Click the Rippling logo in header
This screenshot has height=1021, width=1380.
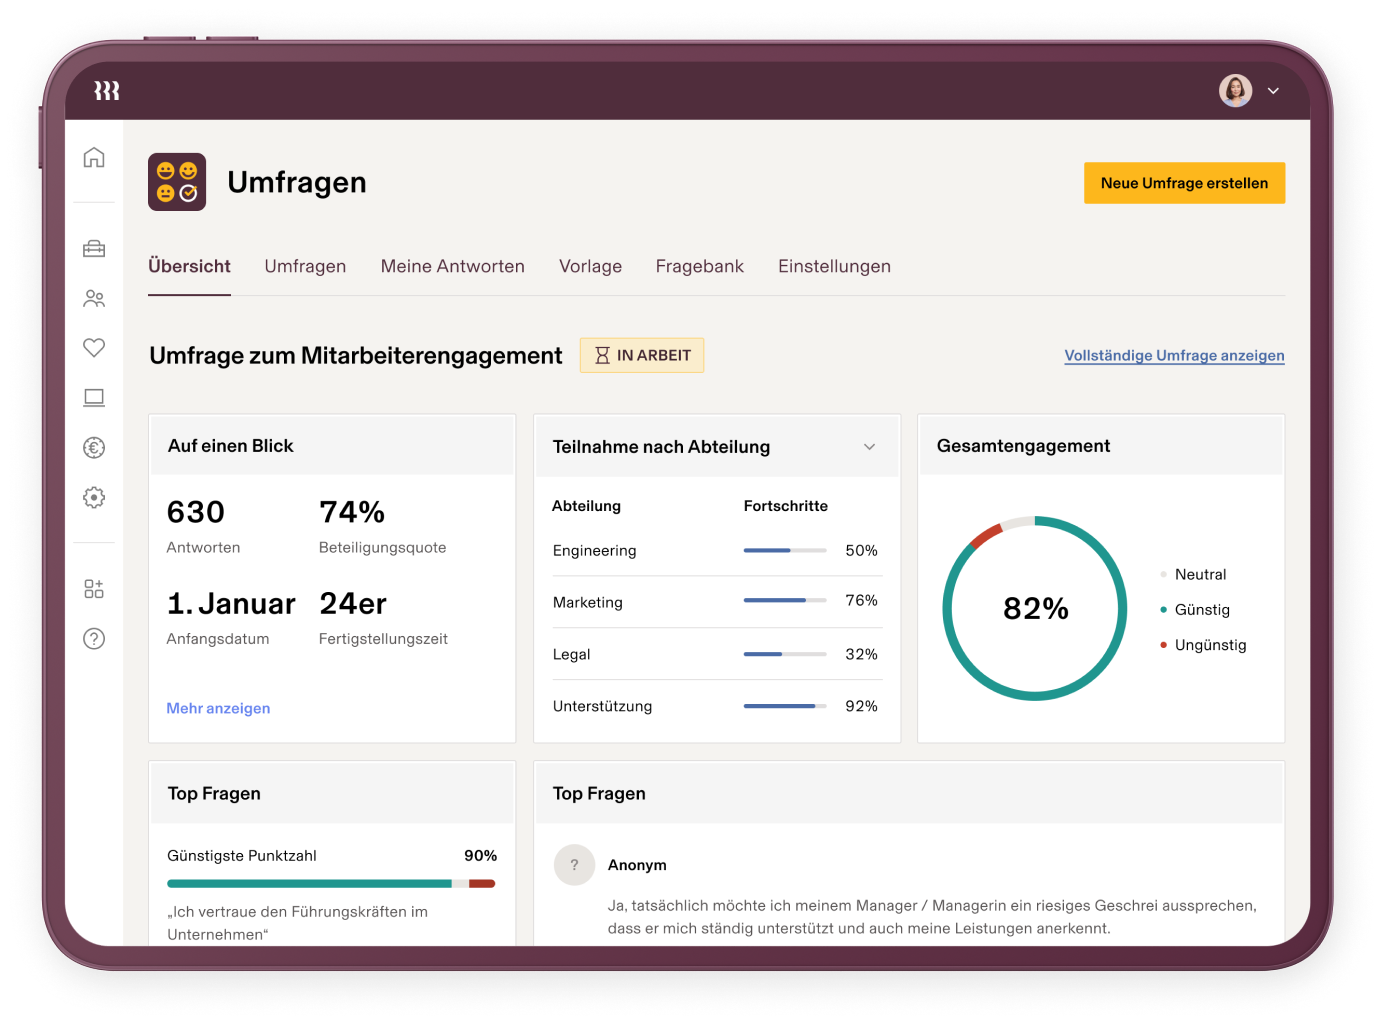coord(107,91)
